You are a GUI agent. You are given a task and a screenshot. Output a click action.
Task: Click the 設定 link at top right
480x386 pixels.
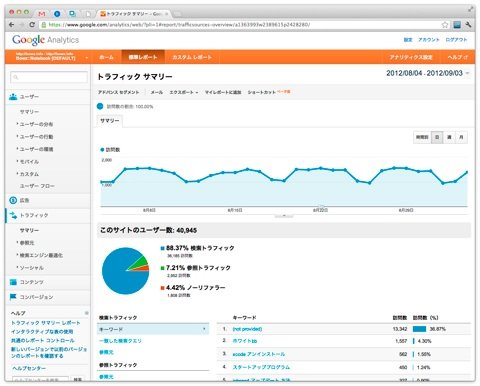pyautogui.click(x=408, y=40)
